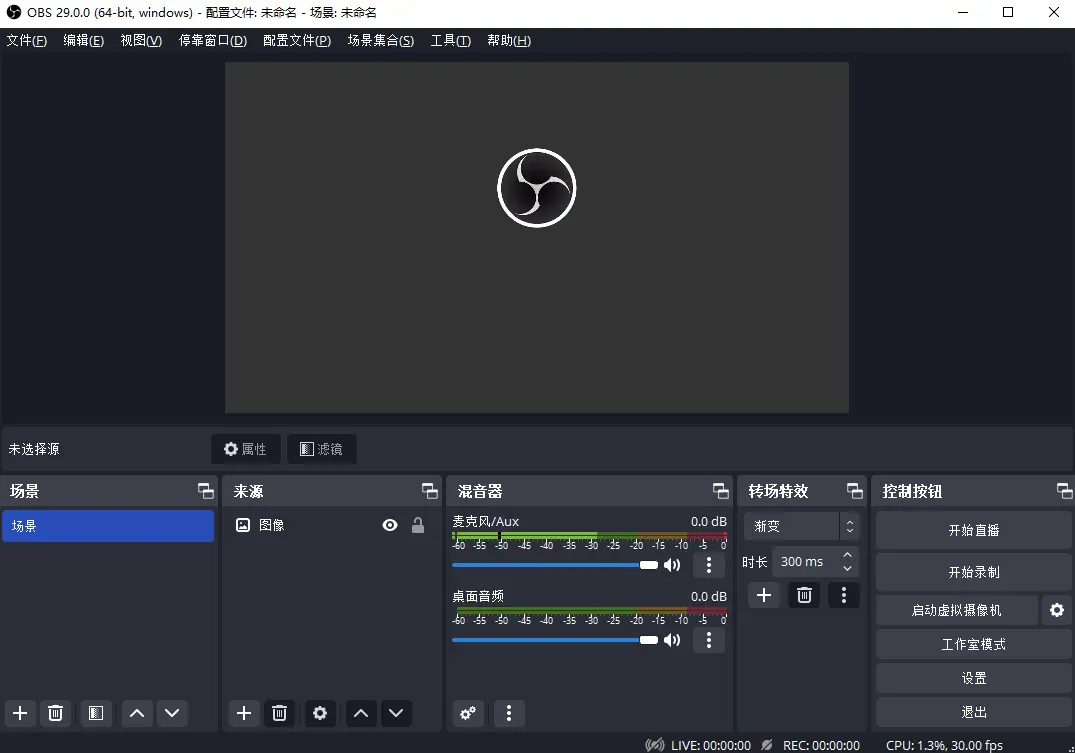The image size is (1075, 753).
Task: Open the 视图(V) menu
Action: [141, 40]
